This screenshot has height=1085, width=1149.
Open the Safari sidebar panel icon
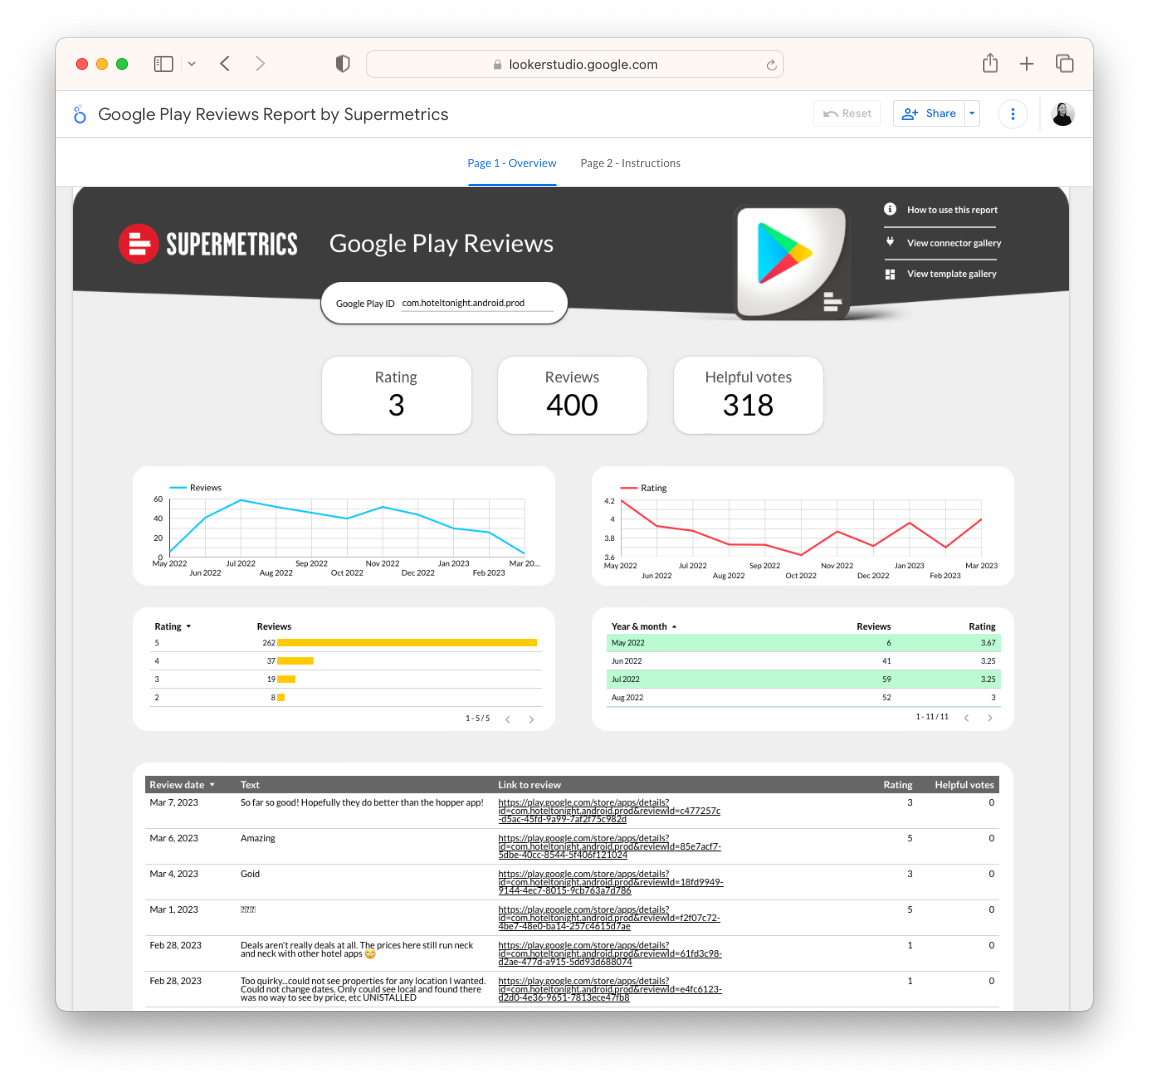coord(163,64)
